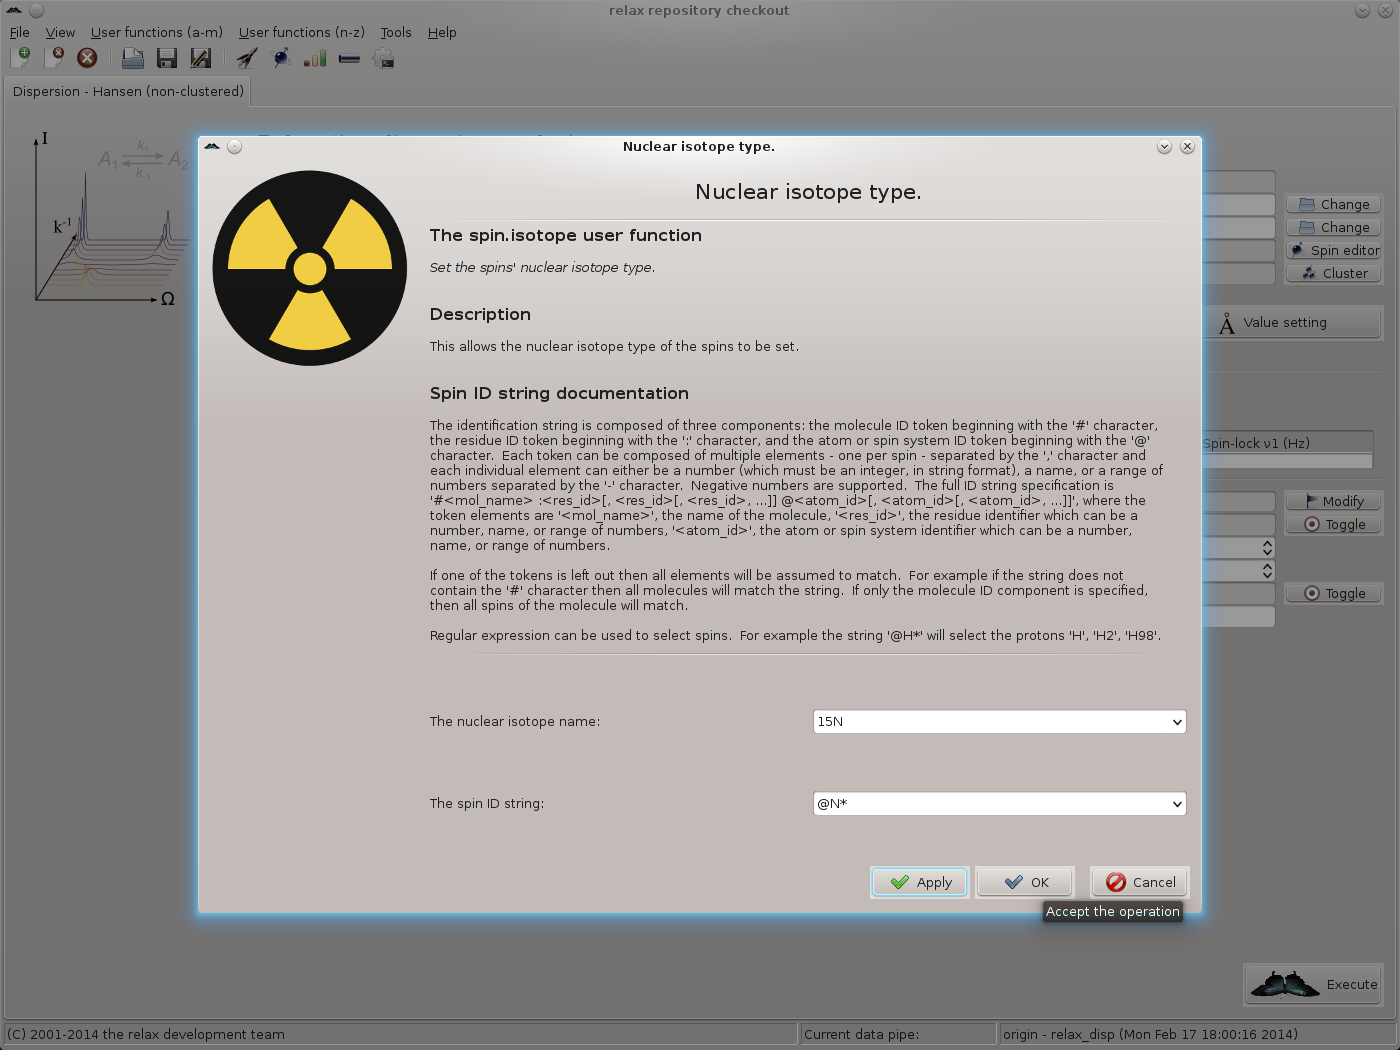The image size is (1400, 1050).
Task: Open the relax controller rocket icon
Action: pos(247,58)
